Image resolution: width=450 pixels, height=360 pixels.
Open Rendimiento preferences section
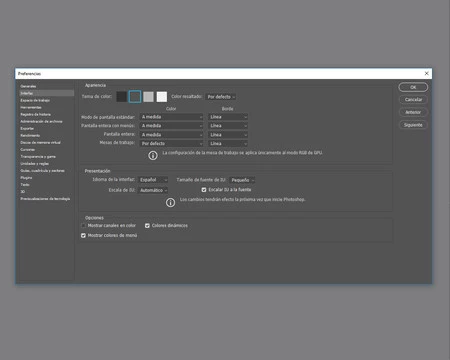[30, 135]
